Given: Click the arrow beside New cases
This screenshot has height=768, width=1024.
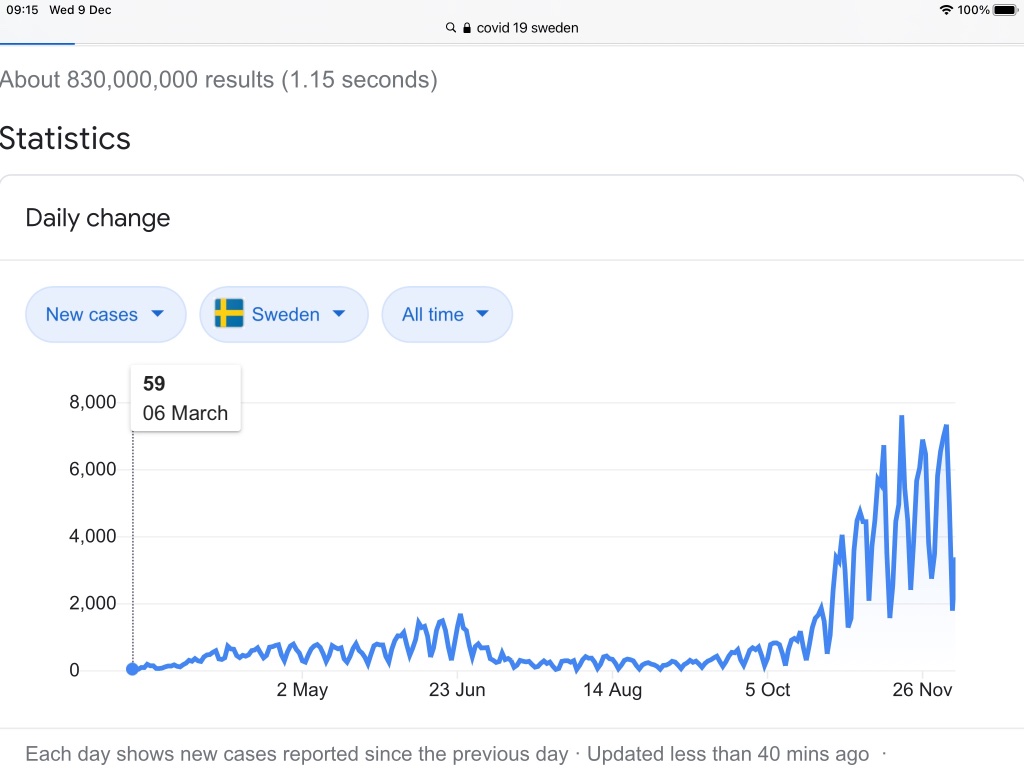Looking at the screenshot, I should coord(157,314).
